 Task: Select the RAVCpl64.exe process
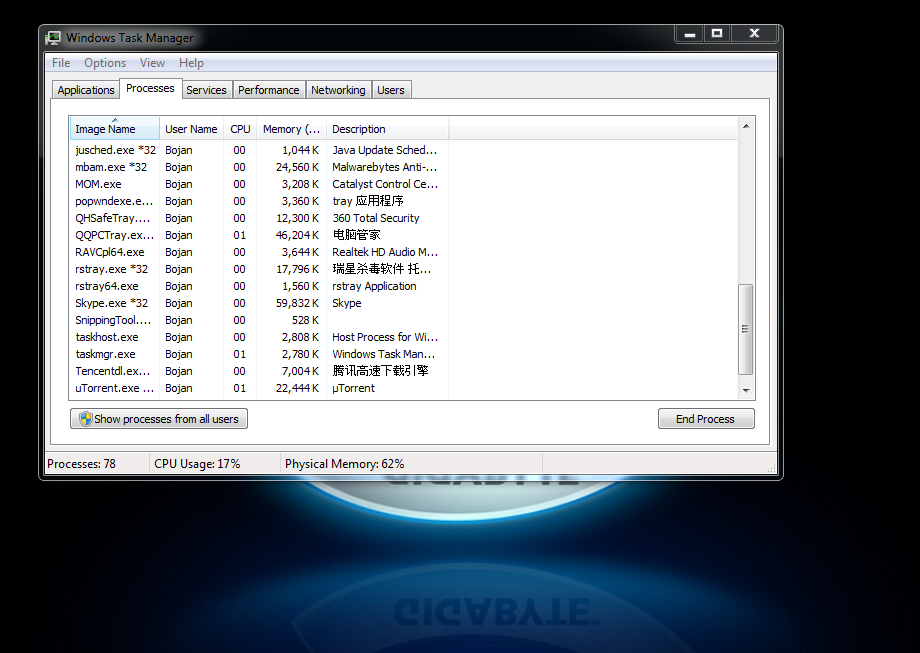click(259, 252)
